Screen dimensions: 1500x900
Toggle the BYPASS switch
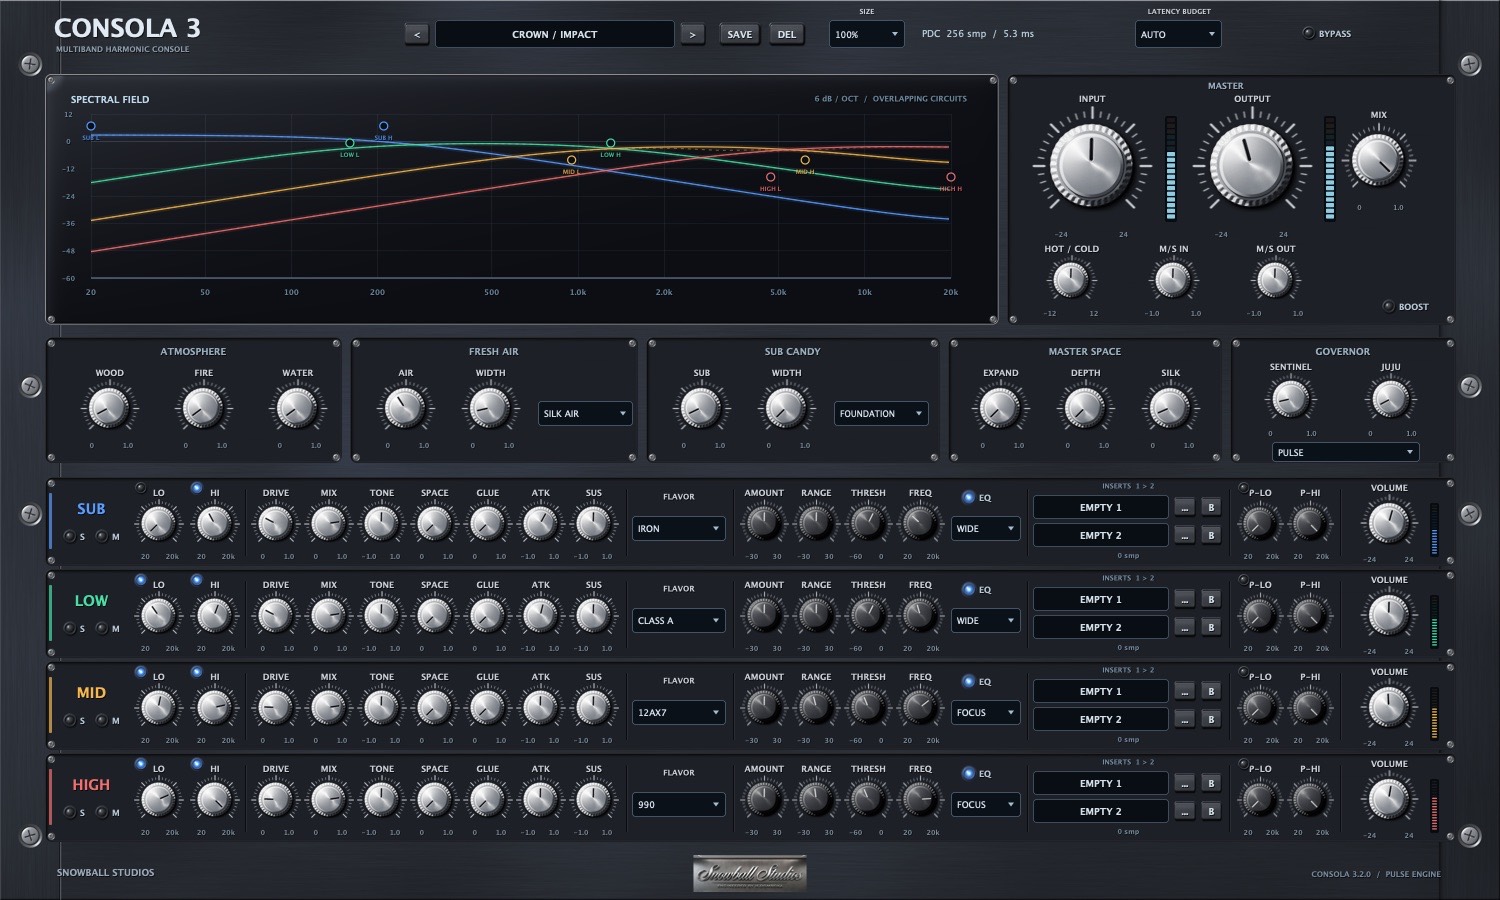pyautogui.click(x=1308, y=33)
